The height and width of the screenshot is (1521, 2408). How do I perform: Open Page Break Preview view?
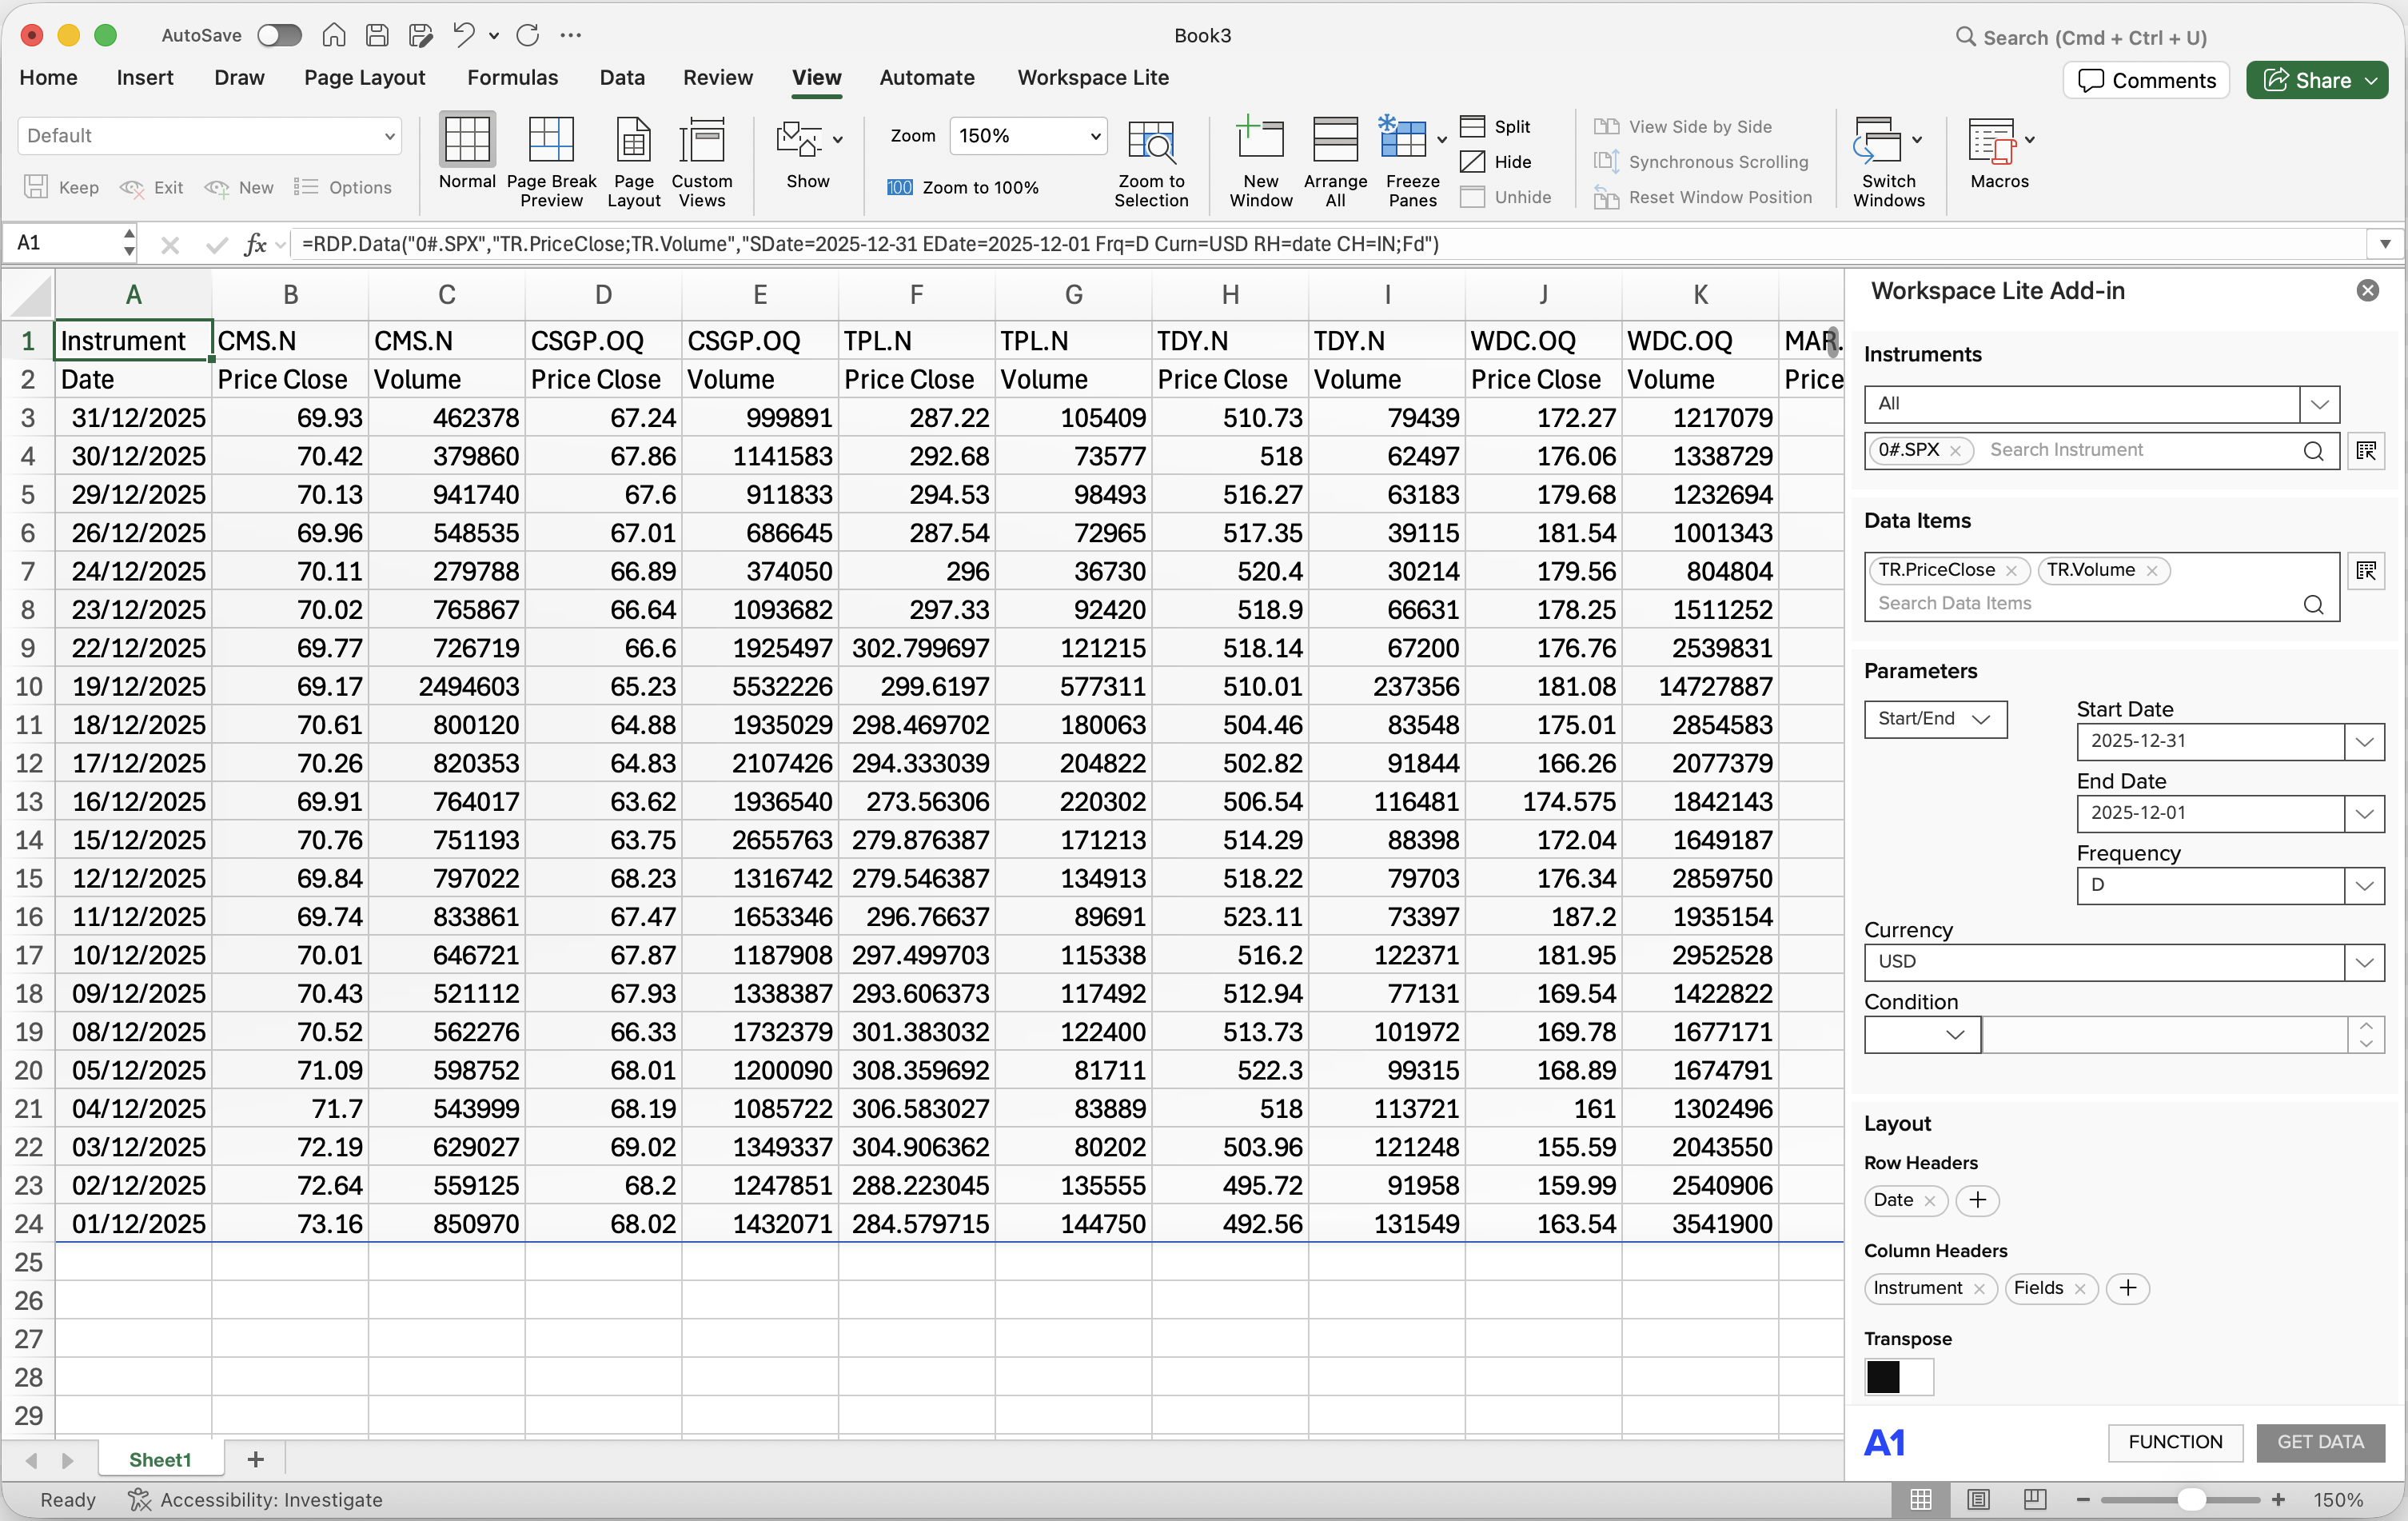point(550,141)
